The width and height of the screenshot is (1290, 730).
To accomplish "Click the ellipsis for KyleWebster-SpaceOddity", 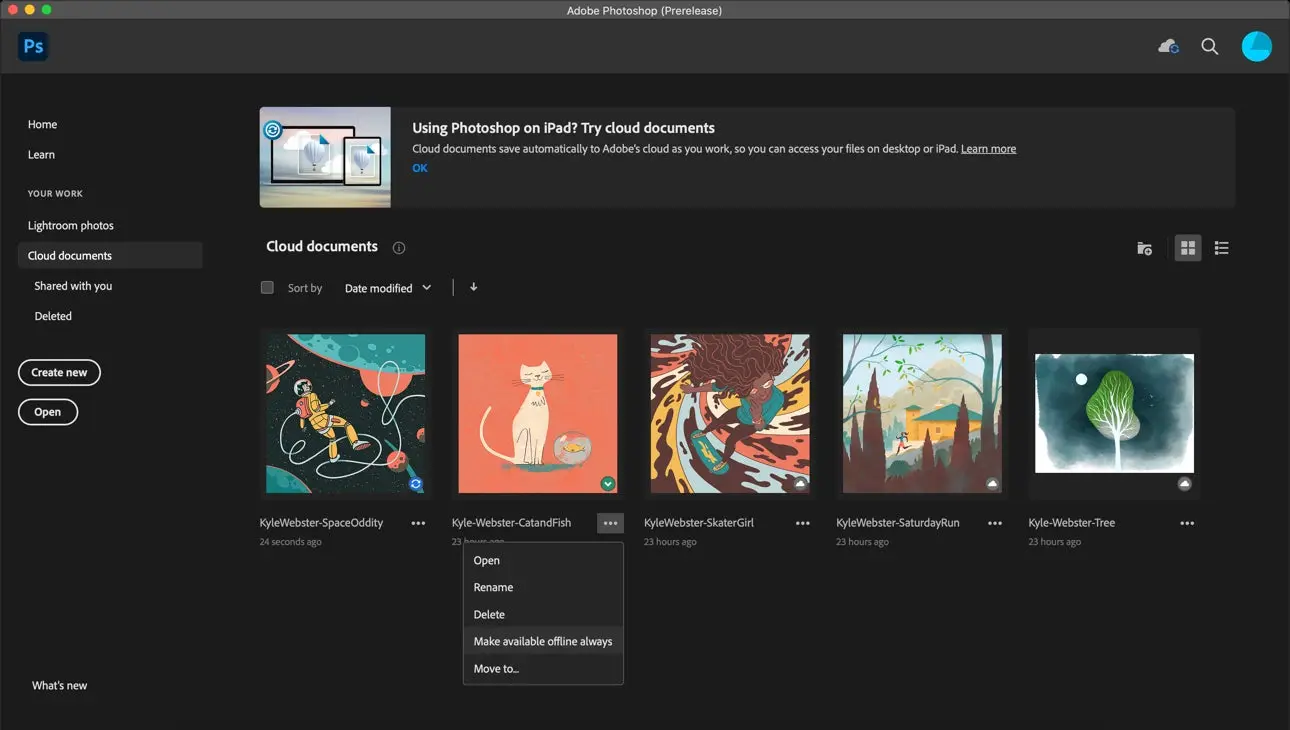I will (x=418, y=522).
